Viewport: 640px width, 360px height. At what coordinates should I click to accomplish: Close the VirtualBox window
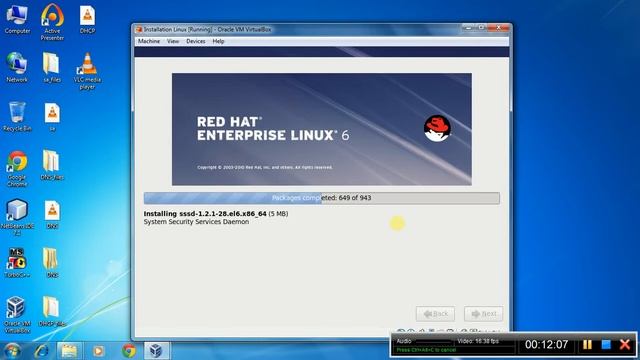click(x=498, y=28)
